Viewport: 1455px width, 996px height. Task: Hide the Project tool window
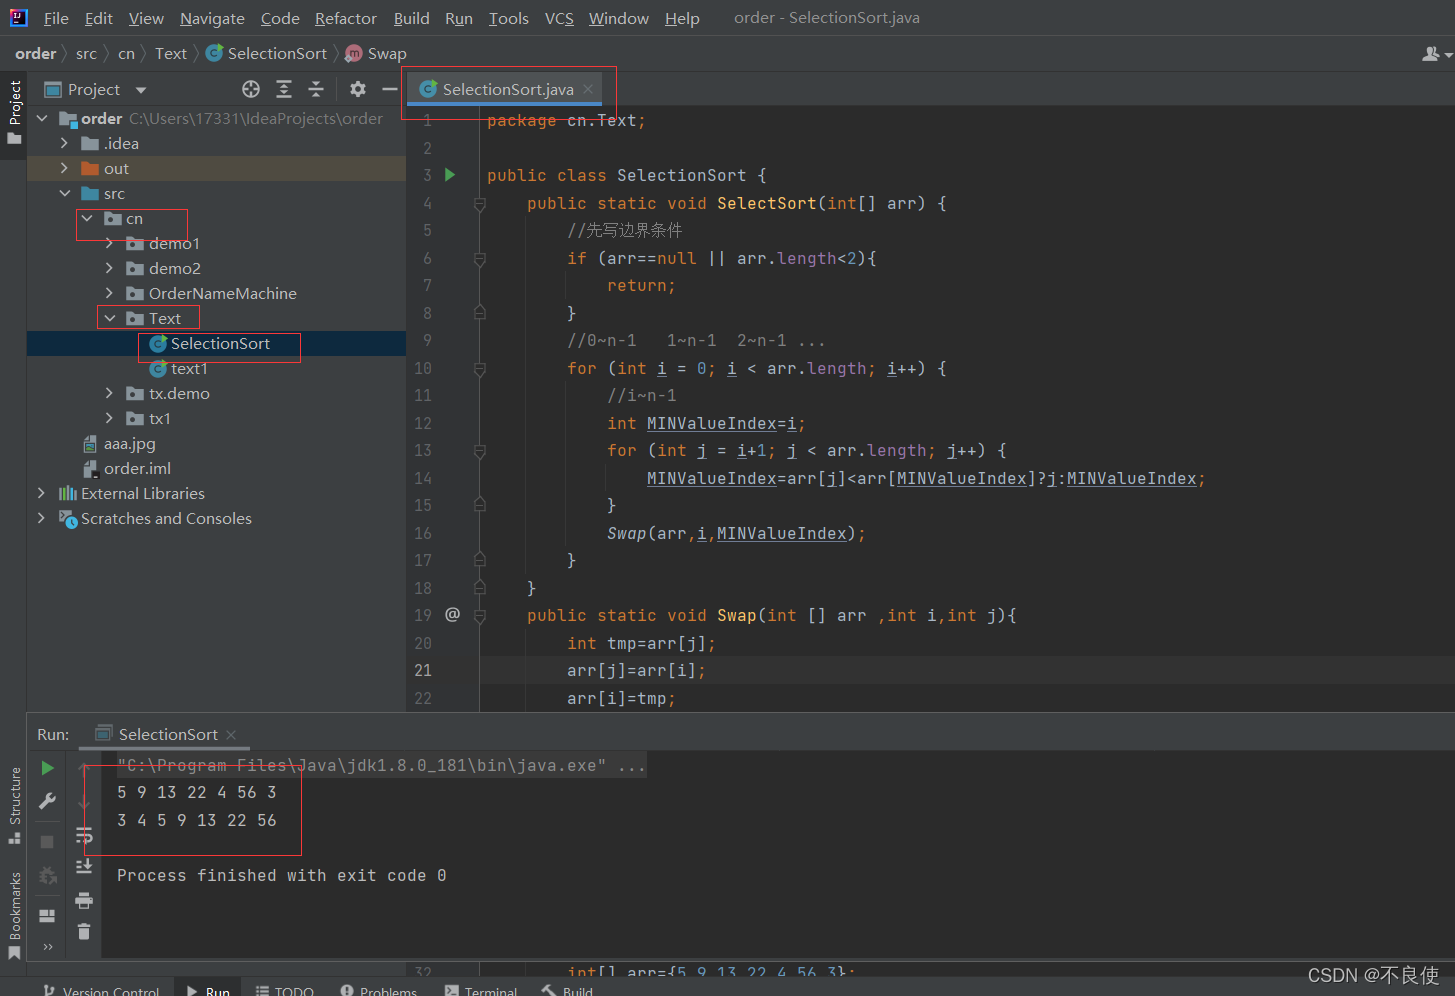[x=390, y=89]
